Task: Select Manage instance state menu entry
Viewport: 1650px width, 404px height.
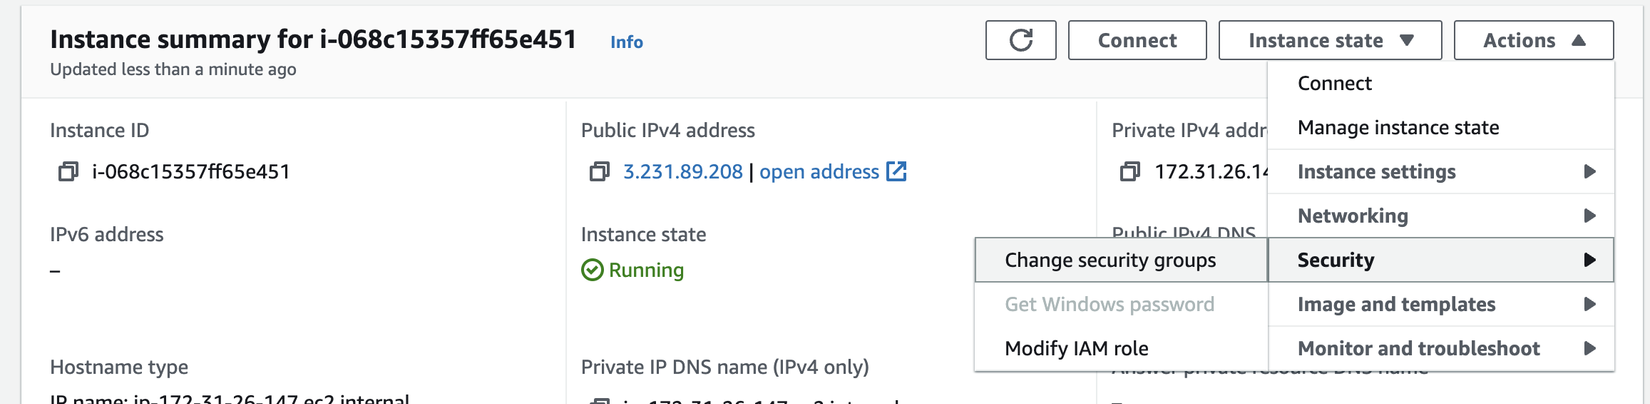Action: [1398, 127]
